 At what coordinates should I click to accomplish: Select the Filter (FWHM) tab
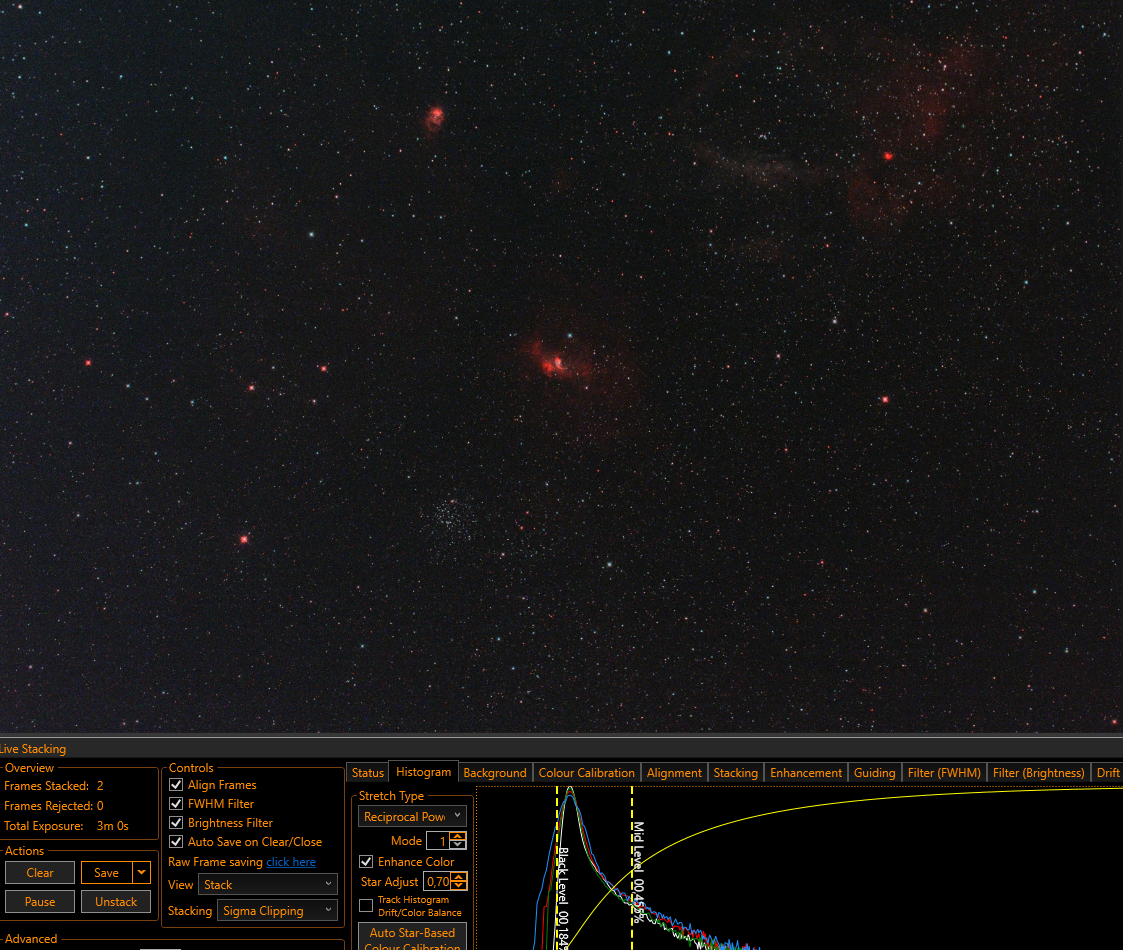click(944, 772)
